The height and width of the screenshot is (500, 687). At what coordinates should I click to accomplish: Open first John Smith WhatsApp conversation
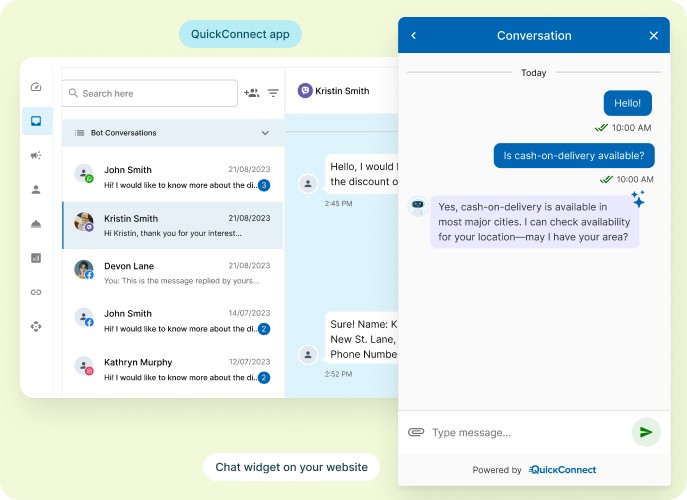point(173,177)
